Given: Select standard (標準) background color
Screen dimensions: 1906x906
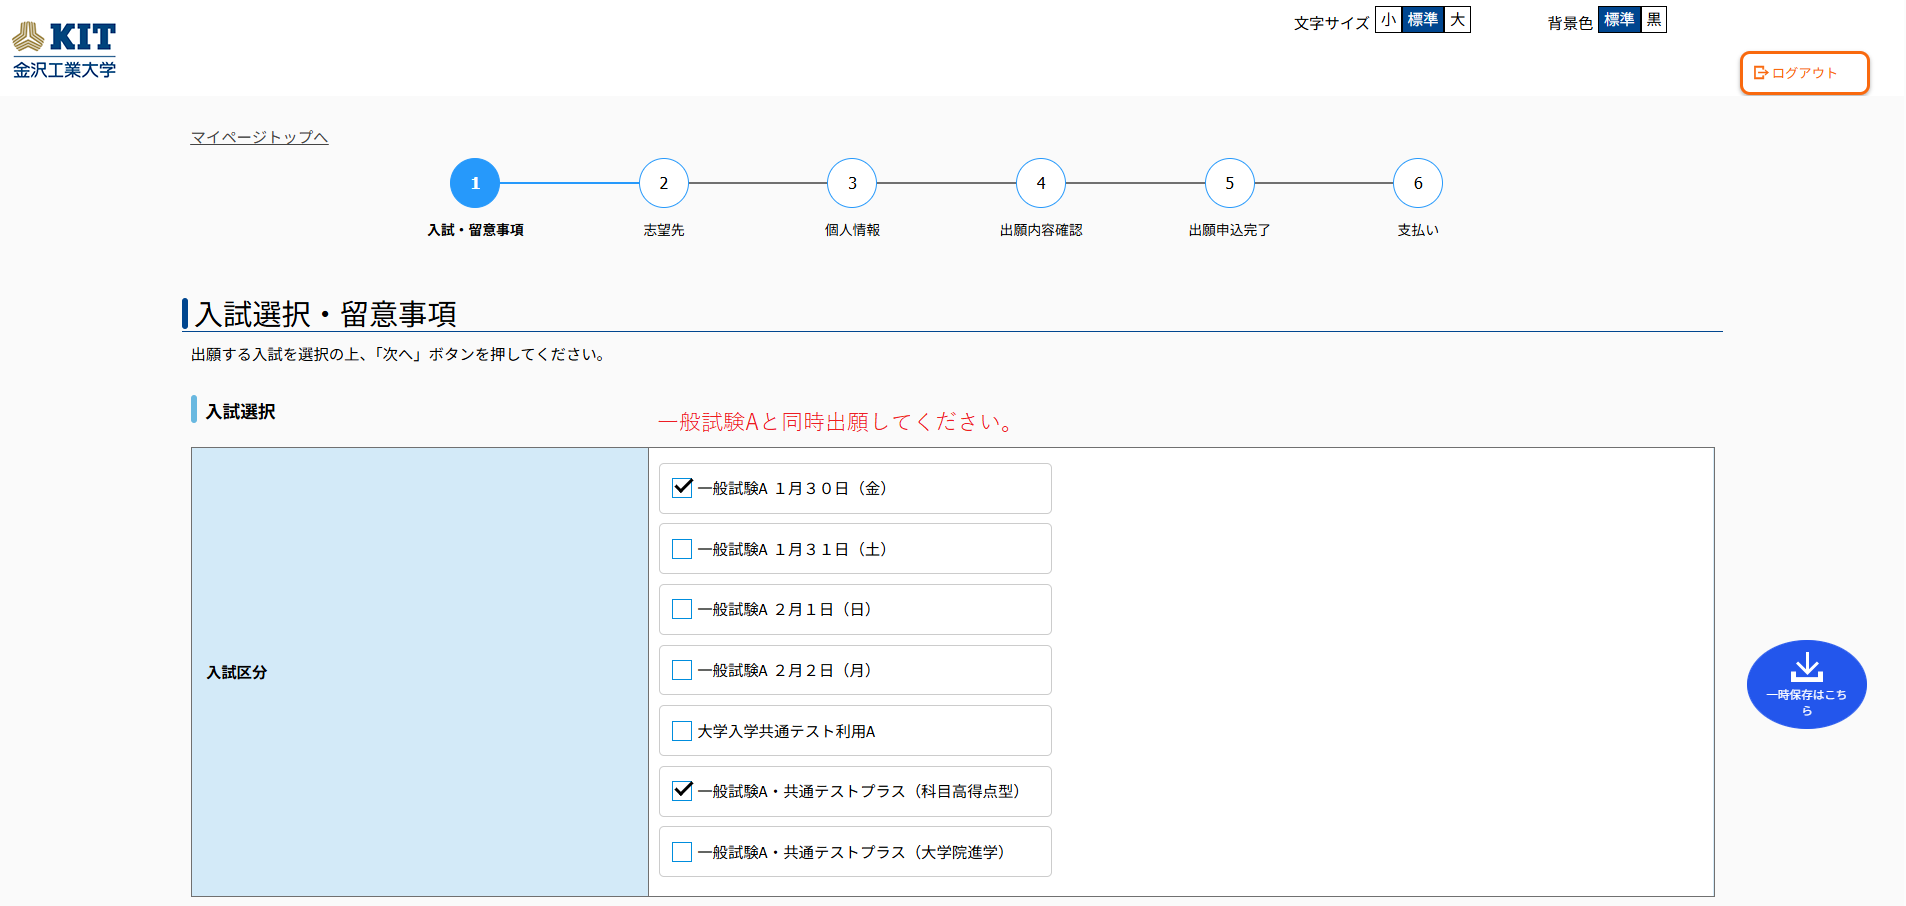Looking at the screenshot, I should click(1618, 20).
